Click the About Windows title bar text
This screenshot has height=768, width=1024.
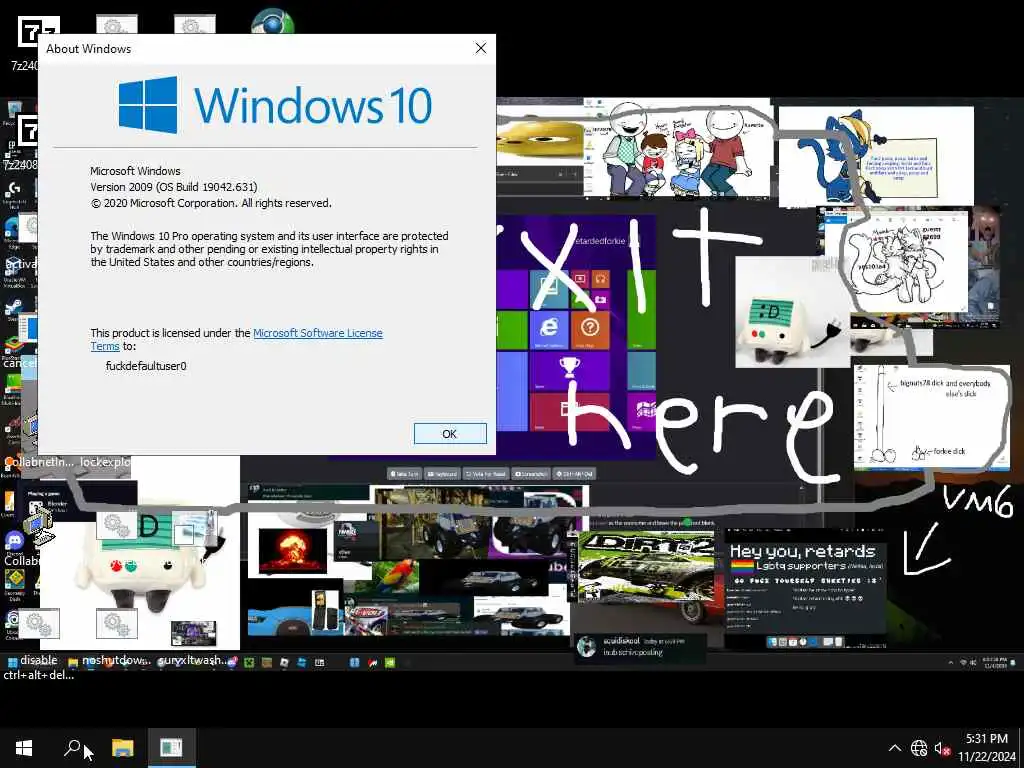point(89,49)
